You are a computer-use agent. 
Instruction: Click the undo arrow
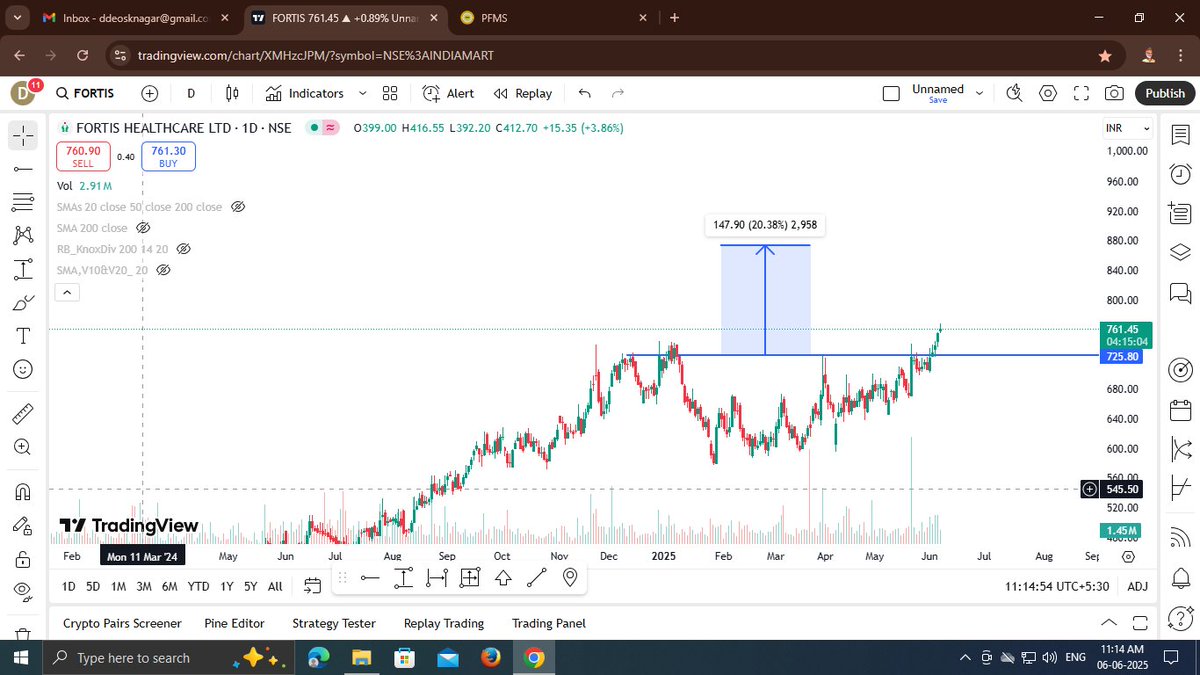pos(585,93)
